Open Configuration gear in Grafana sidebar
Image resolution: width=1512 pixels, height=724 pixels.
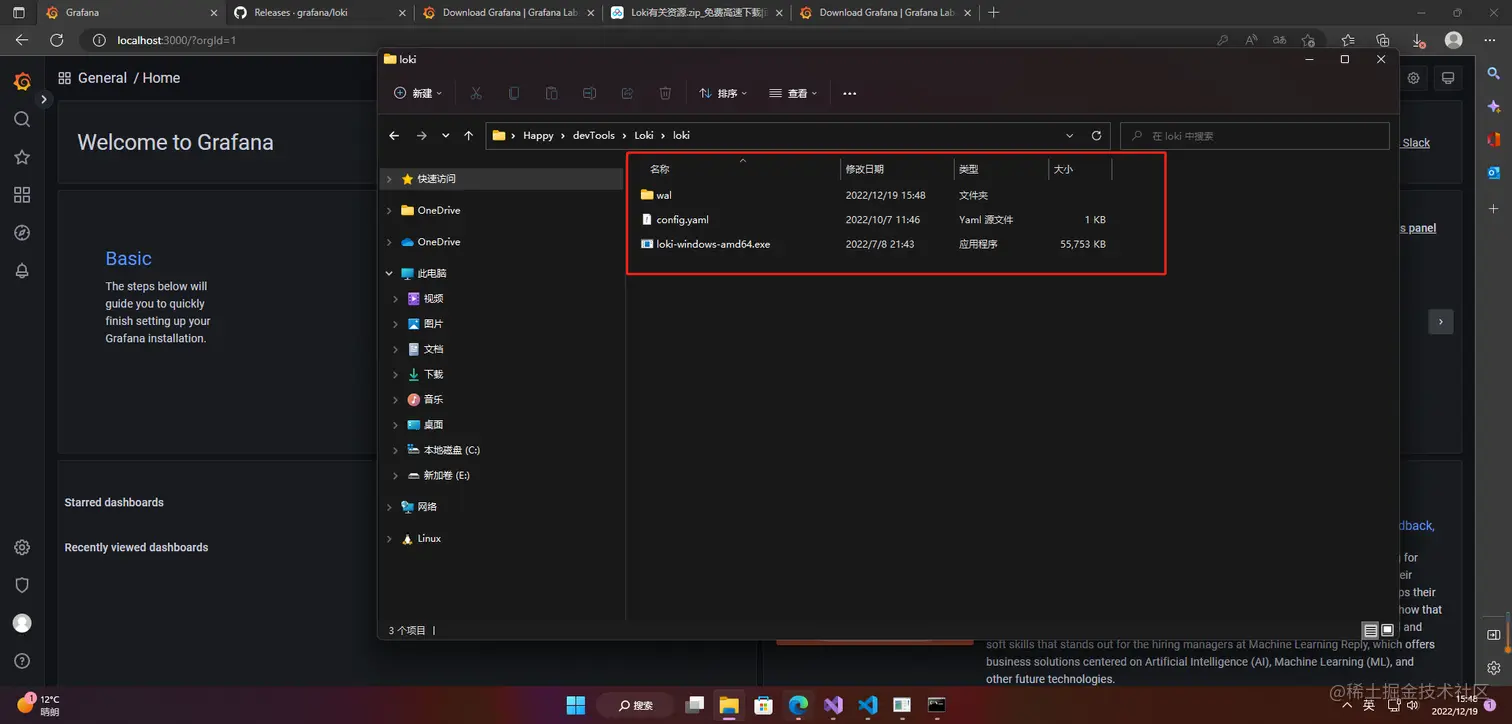pyautogui.click(x=22, y=548)
